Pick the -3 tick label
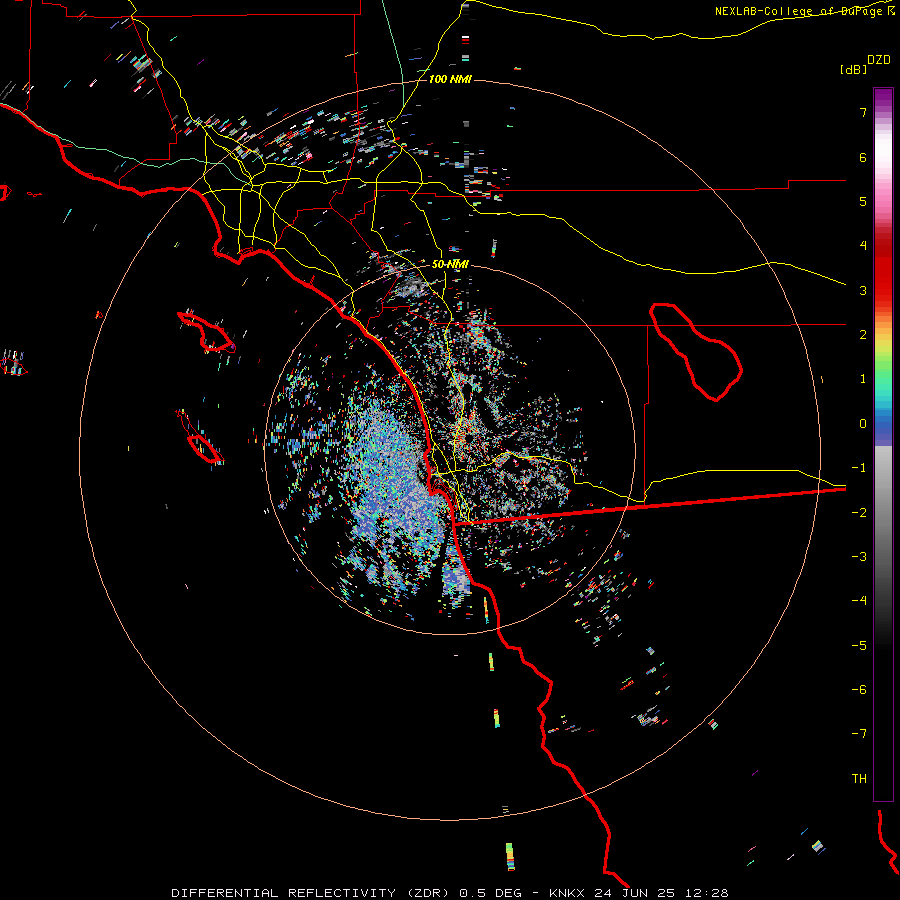The image size is (900, 900). 859,557
